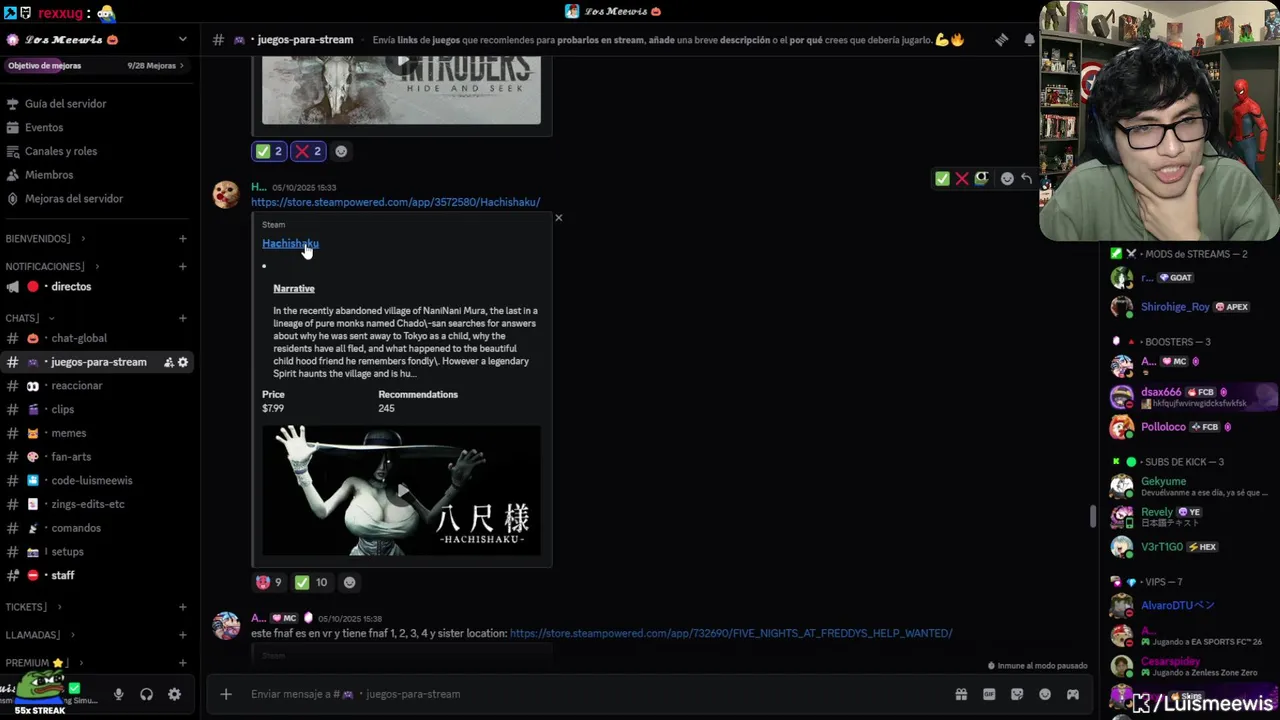Image resolution: width=1280 pixels, height=720 pixels.
Task: Toggle microphone mute in user panel
Action: click(x=118, y=694)
